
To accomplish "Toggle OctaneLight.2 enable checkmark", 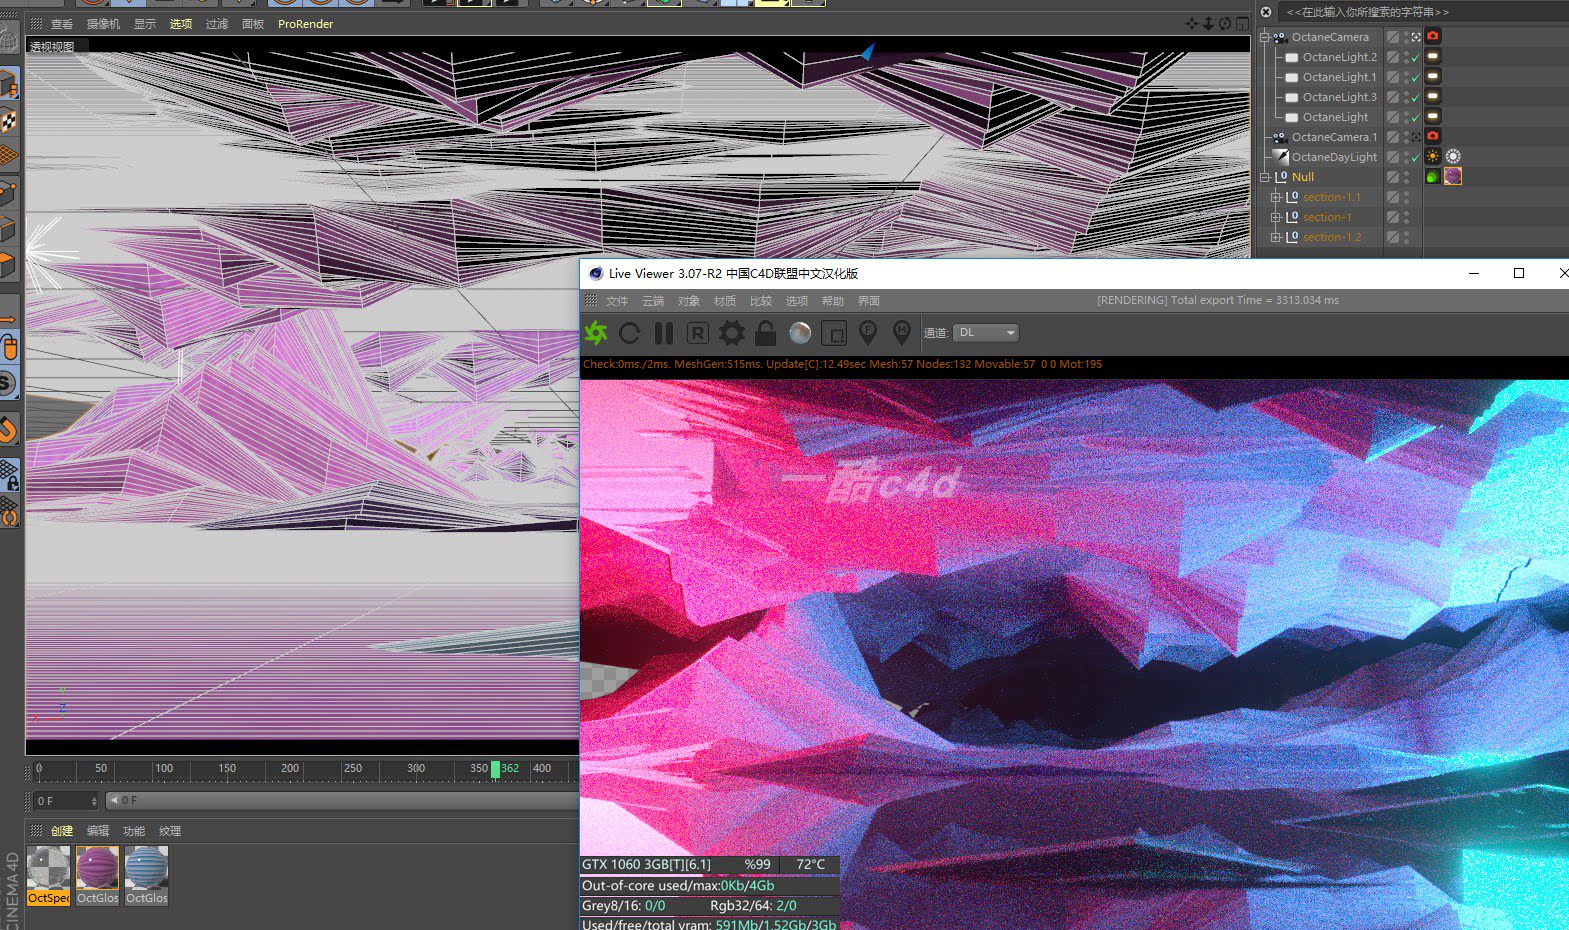I will click(x=1416, y=58).
